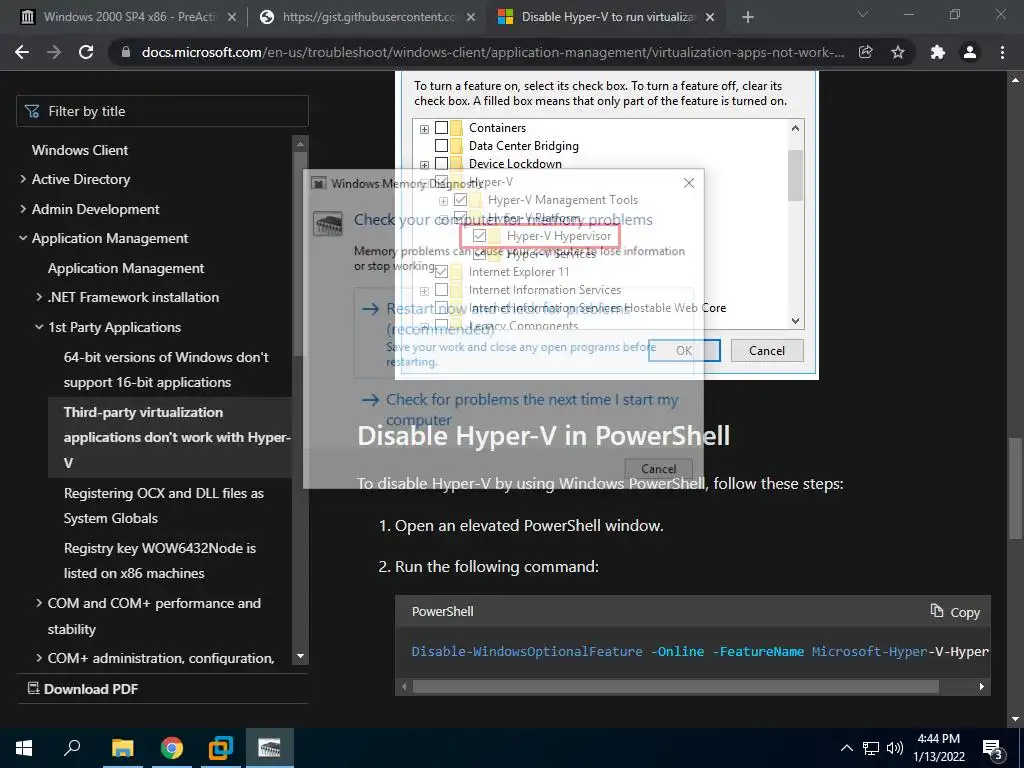1024x768 pixels.
Task: Open the Chrome three-dot menu
Action: 1002,52
